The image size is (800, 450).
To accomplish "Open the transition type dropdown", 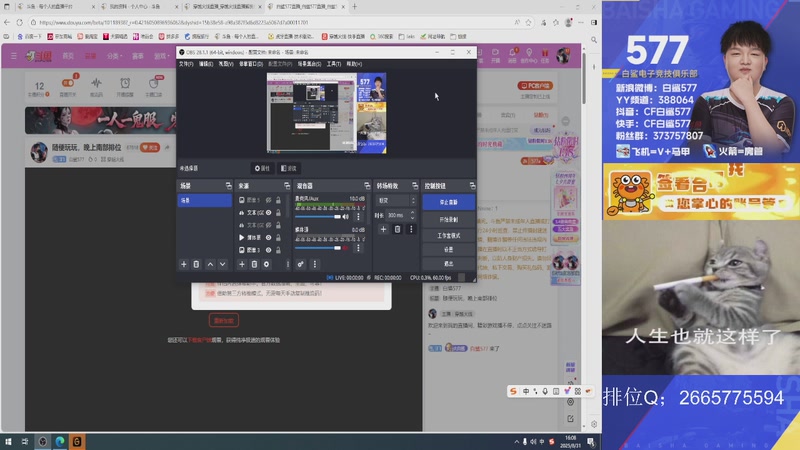I will click(396, 201).
